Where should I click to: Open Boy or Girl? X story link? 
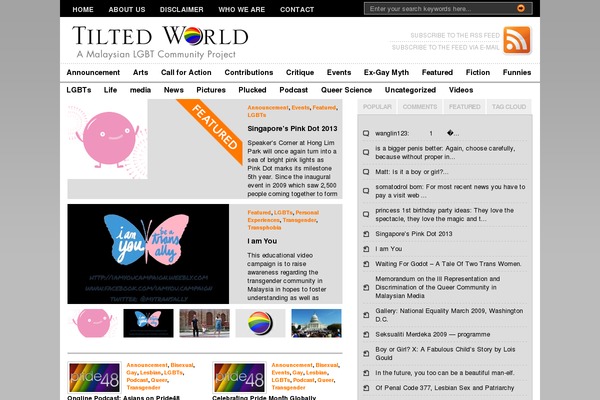click(445, 354)
